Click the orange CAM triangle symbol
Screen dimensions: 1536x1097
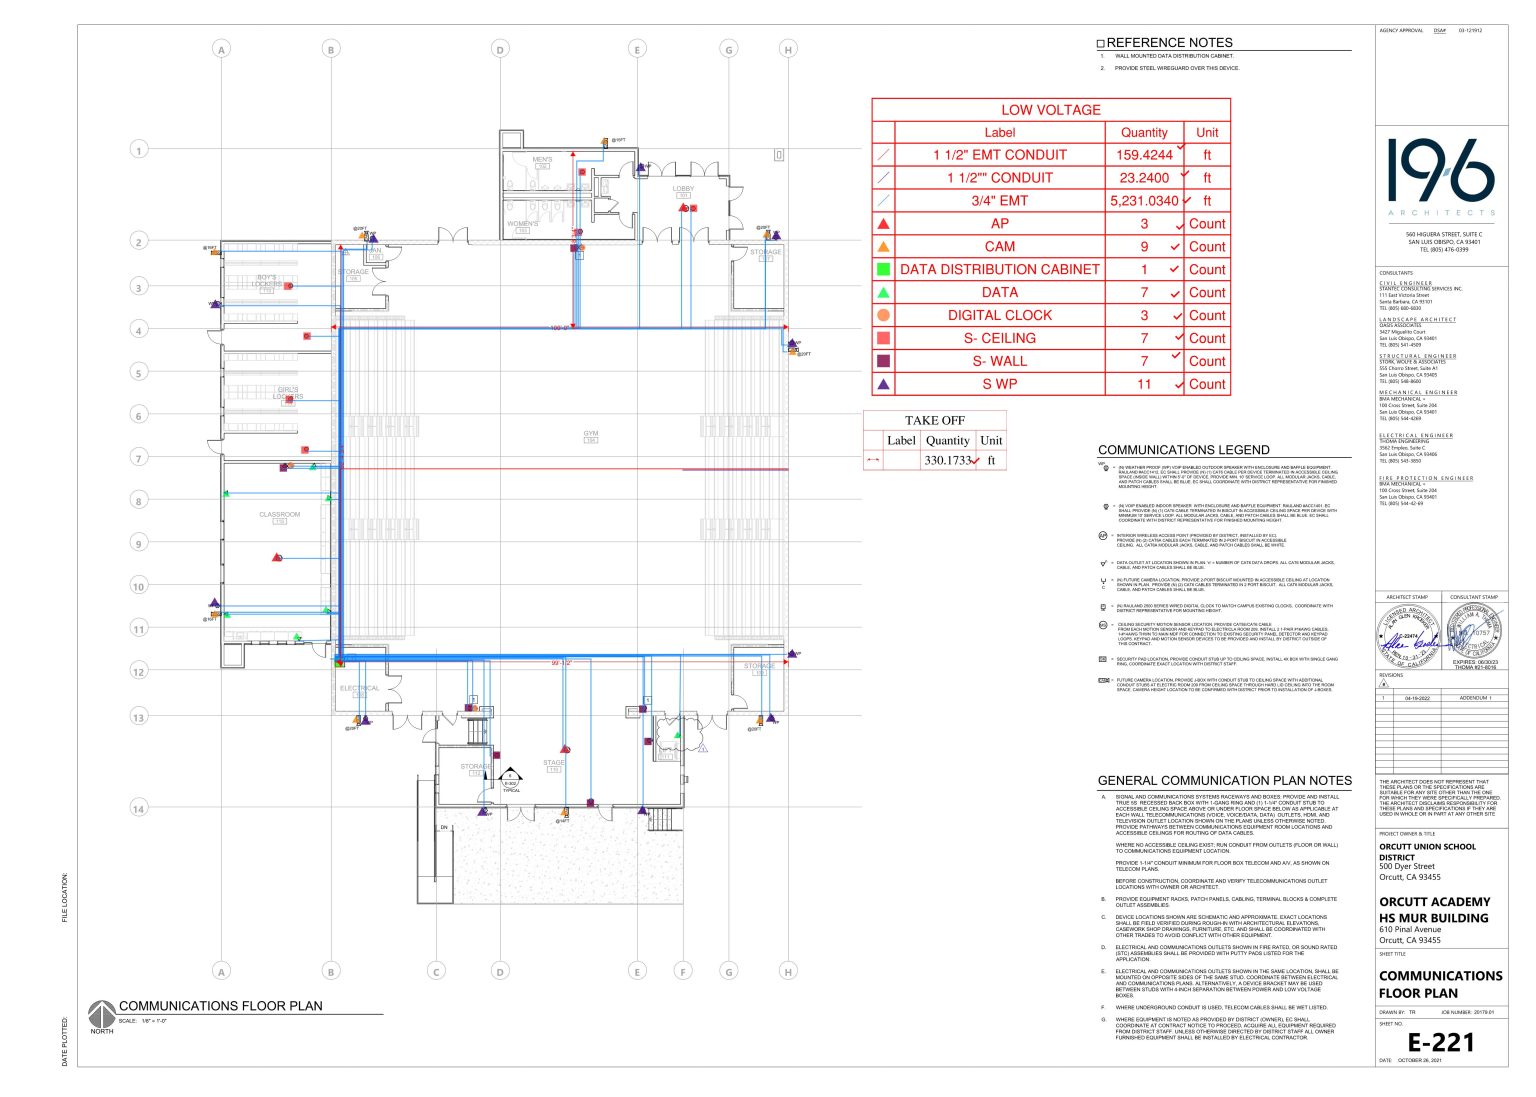882,246
